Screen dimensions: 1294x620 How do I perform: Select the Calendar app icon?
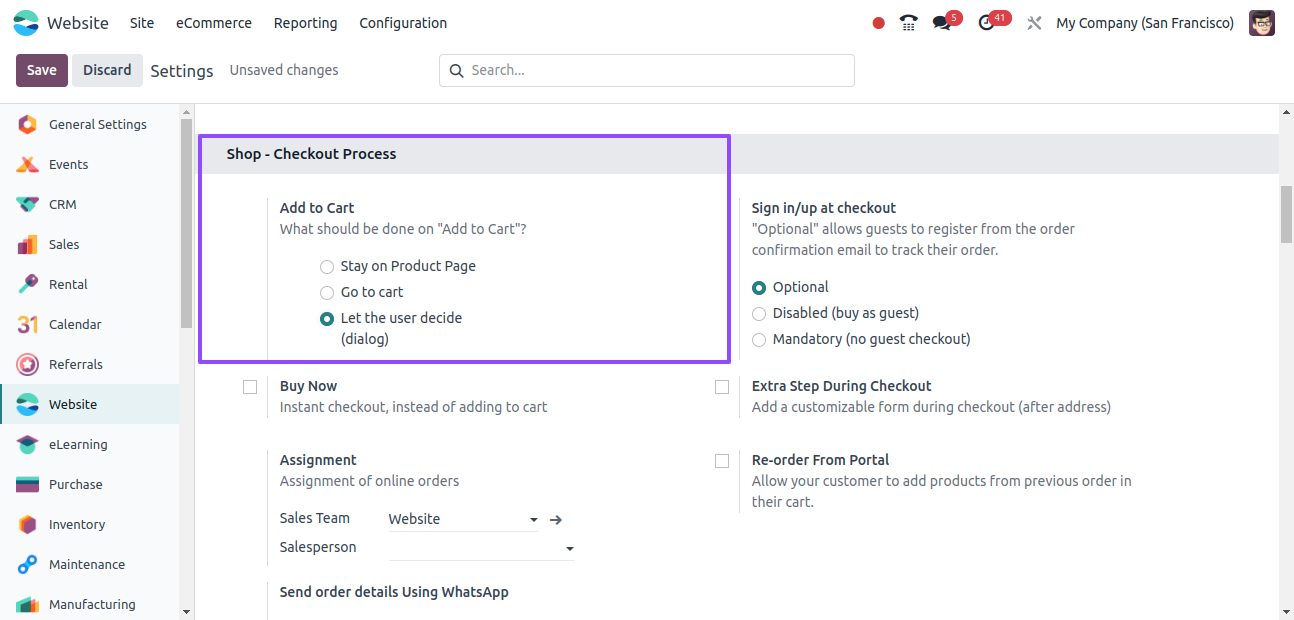[x=28, y=324]
